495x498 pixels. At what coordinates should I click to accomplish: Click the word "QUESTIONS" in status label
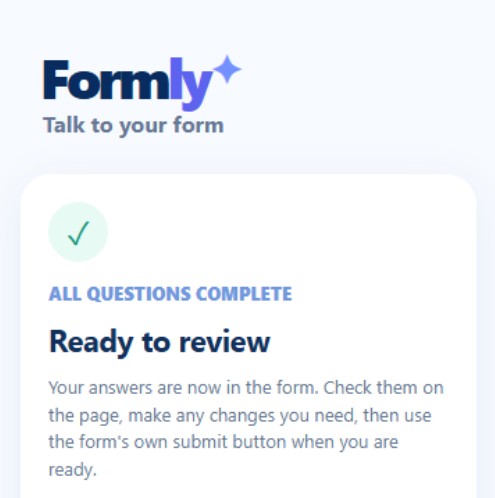pyautogui.click(x=139, y=294)
